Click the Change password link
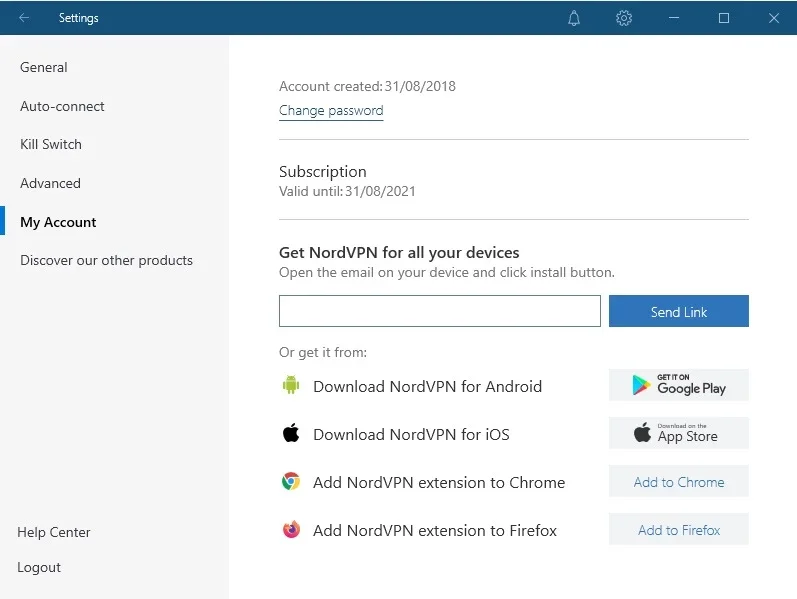The image size is (797, 599). (x=331, y=110)
